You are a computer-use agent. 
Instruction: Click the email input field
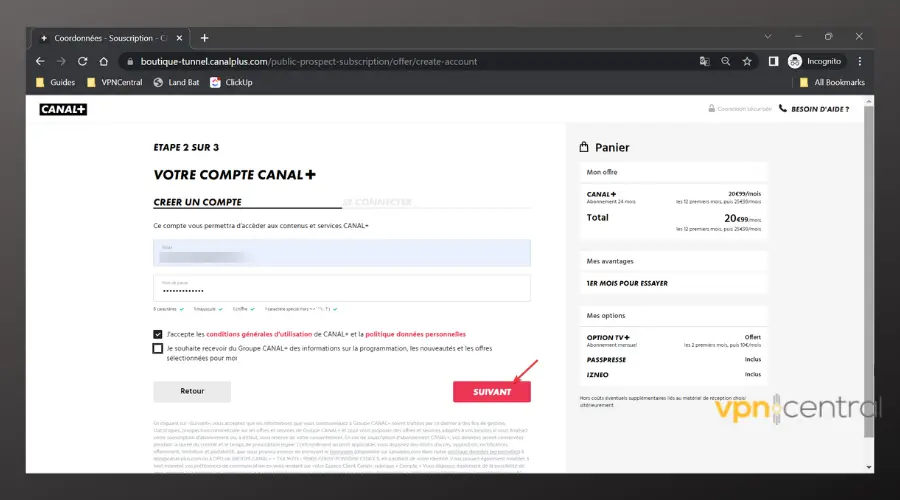pyautogui.click(x=342, y=253)
